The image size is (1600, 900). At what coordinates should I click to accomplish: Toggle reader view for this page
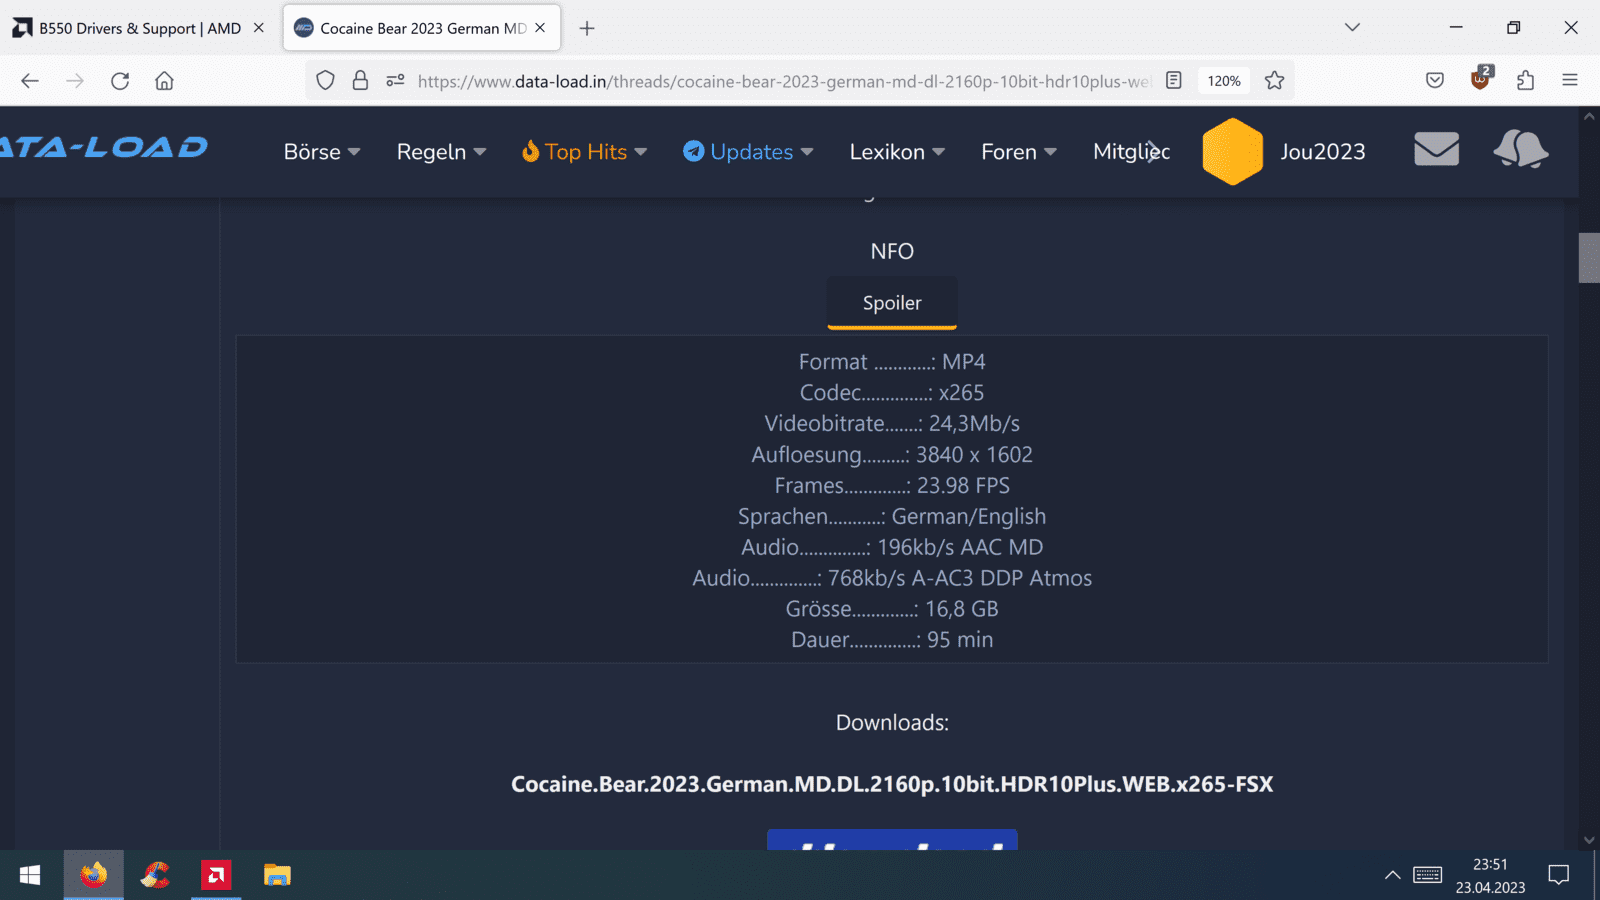[x=1174, y=81]
